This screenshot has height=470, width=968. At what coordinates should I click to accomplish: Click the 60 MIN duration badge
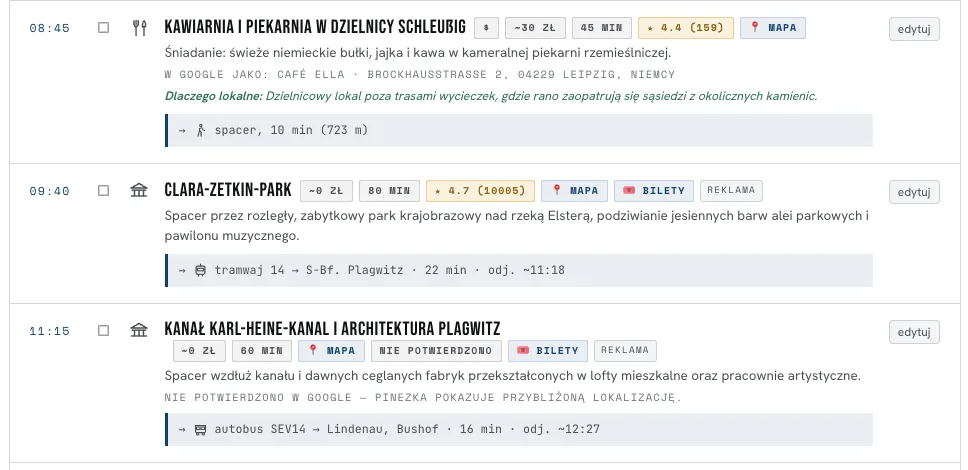262,351
